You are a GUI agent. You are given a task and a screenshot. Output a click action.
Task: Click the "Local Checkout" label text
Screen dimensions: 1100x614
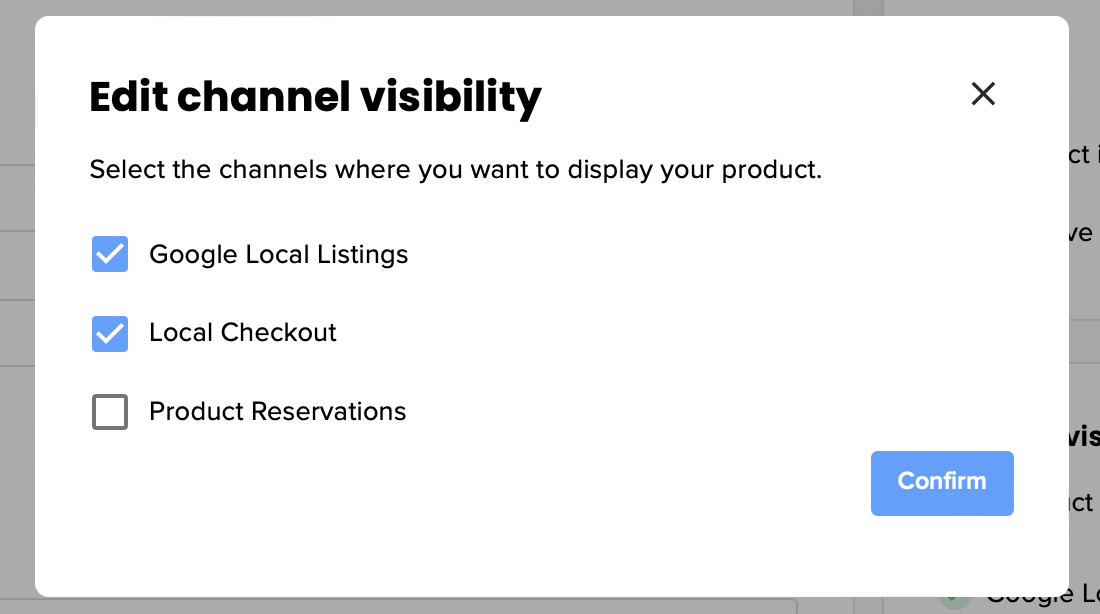coord(243,333)
